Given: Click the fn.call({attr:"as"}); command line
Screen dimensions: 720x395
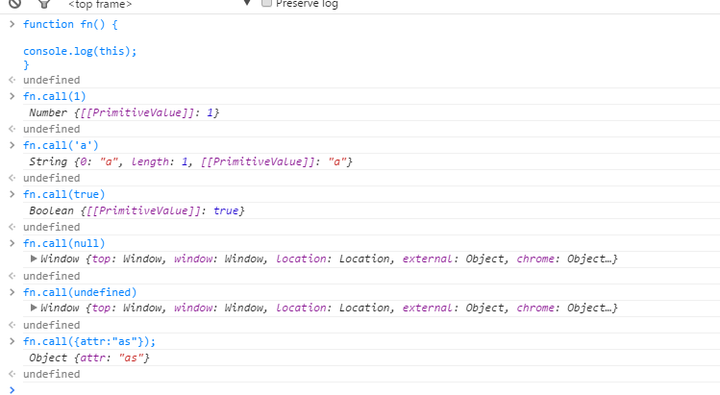Looking at the screenshot, I should click(90, 341).
